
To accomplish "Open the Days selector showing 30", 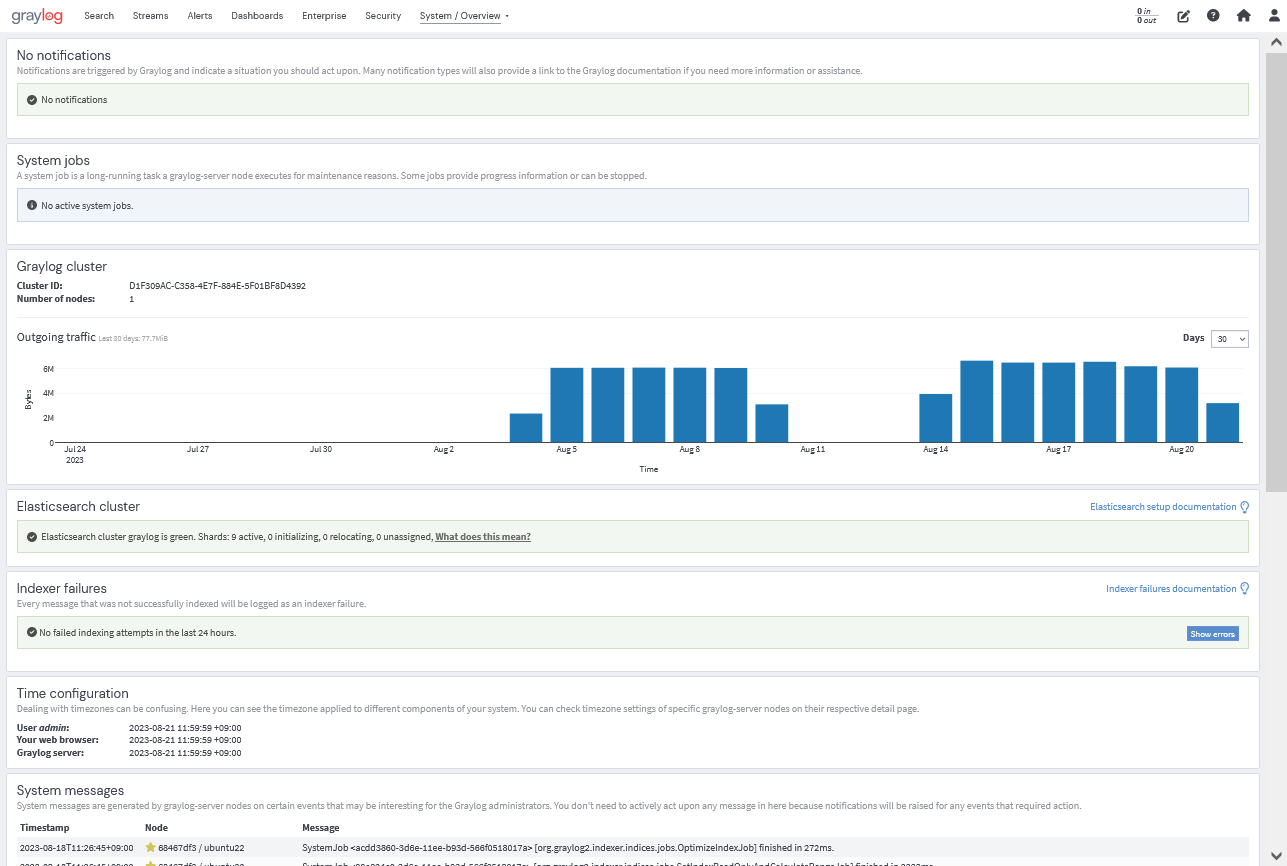I will pos(1229,339).
